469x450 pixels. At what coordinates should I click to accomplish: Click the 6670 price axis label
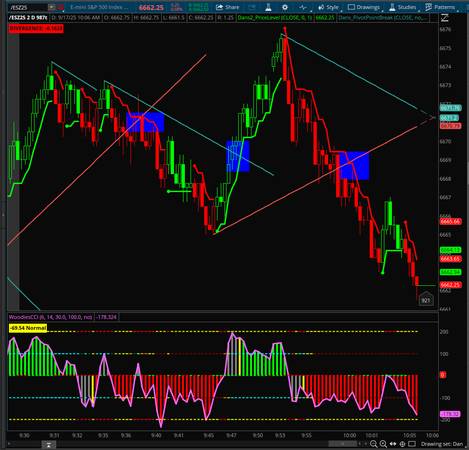445,141
